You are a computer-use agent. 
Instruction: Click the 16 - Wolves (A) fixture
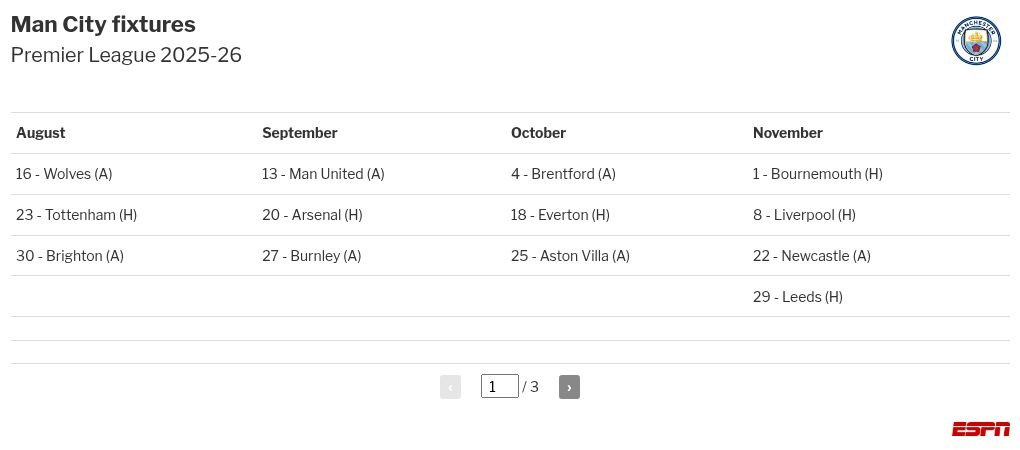(64, 174)
